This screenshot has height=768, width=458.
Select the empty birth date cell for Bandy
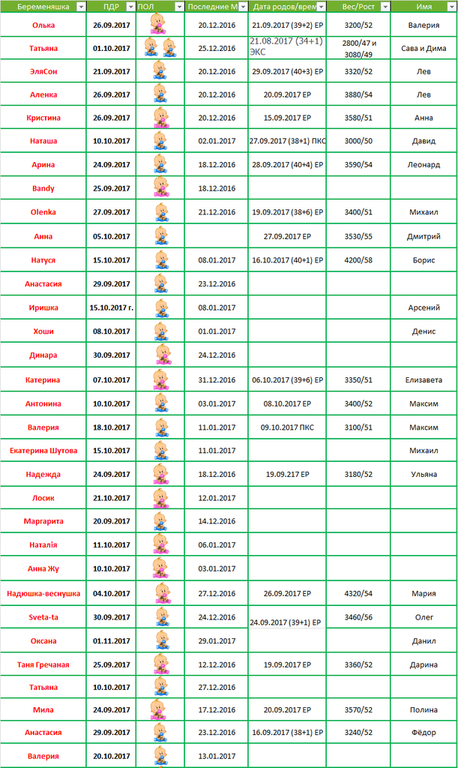(x=287, y=188)
